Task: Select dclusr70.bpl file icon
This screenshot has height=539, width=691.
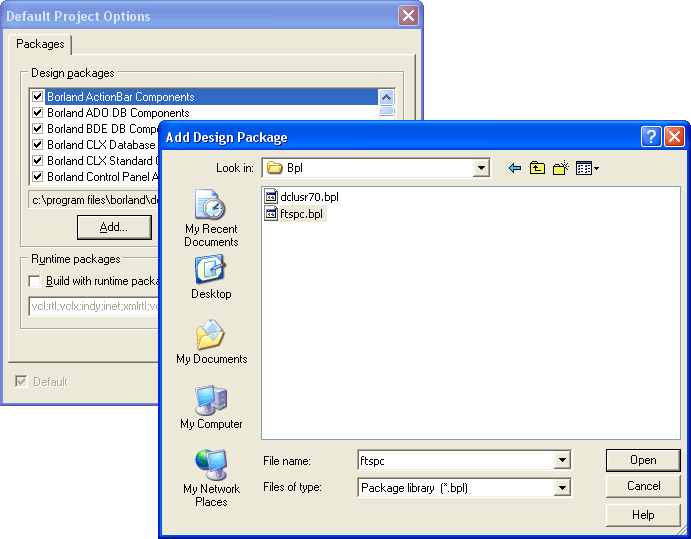Action: [x=271, y=197]
